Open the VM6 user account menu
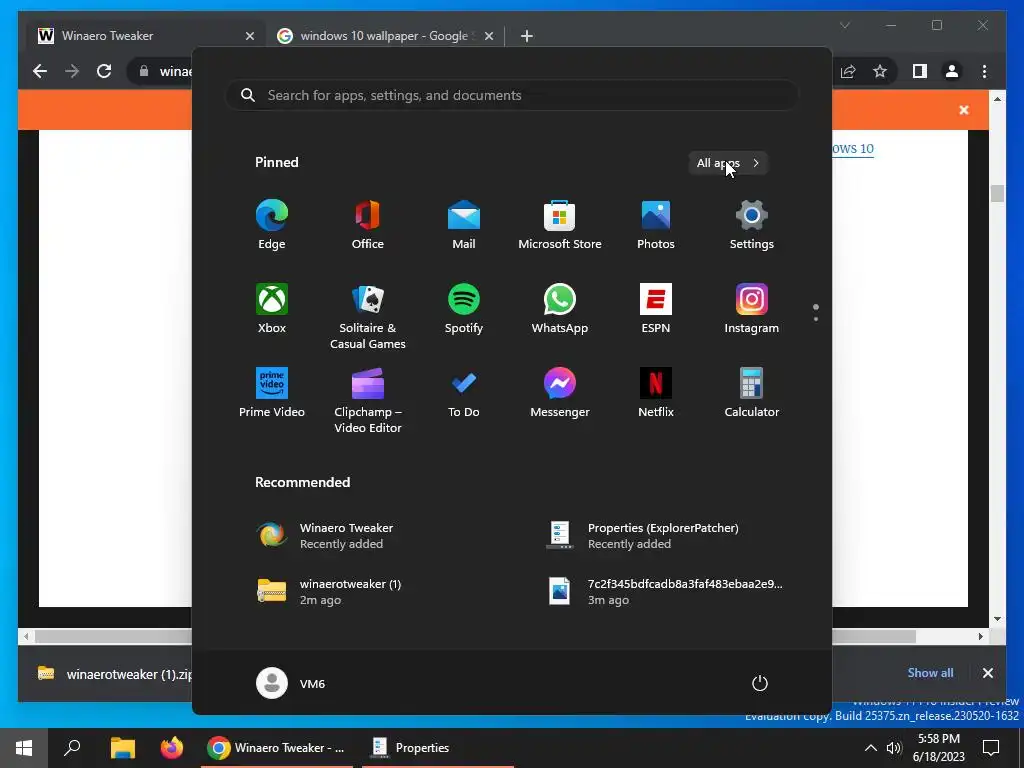 pos(291,683)
